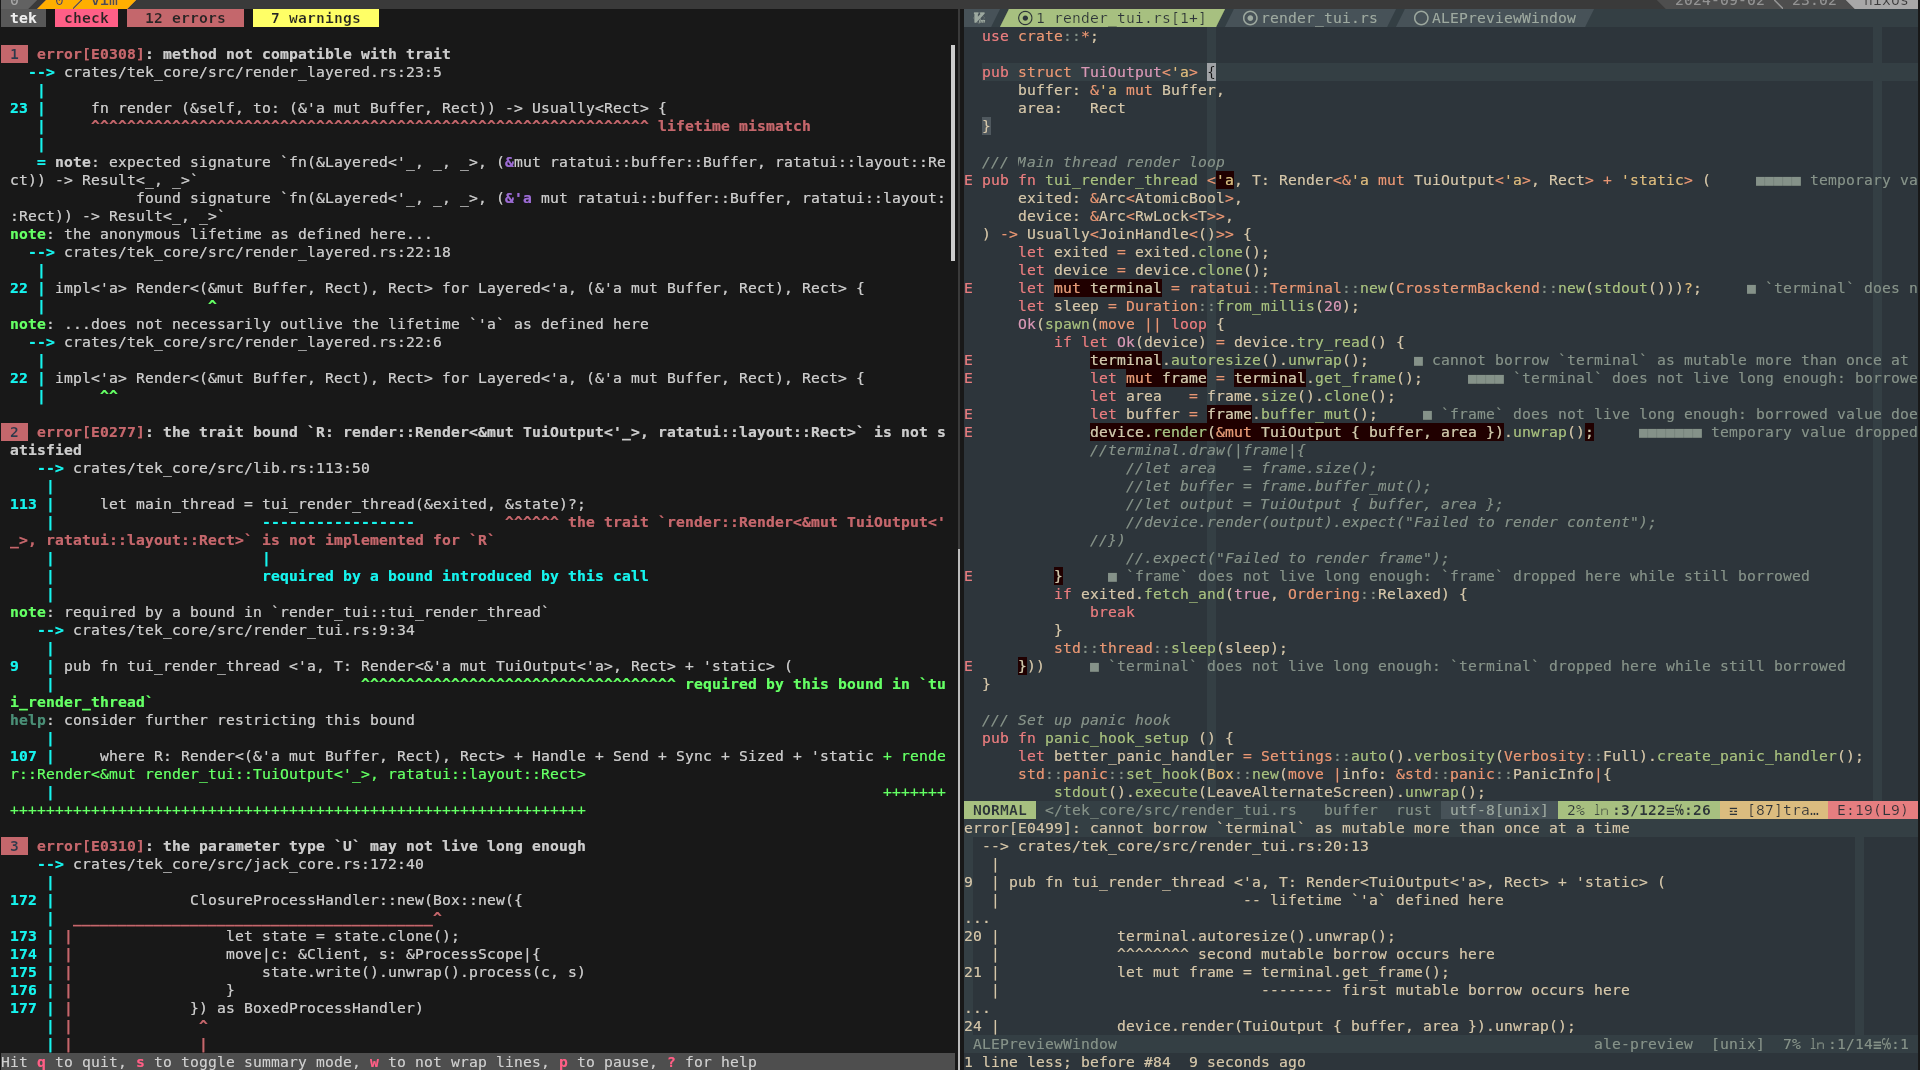Viewport: 1920px width, 1070px height.
Task: Open path render_layered.rs:22:18
Action: [x=258, y=252]
